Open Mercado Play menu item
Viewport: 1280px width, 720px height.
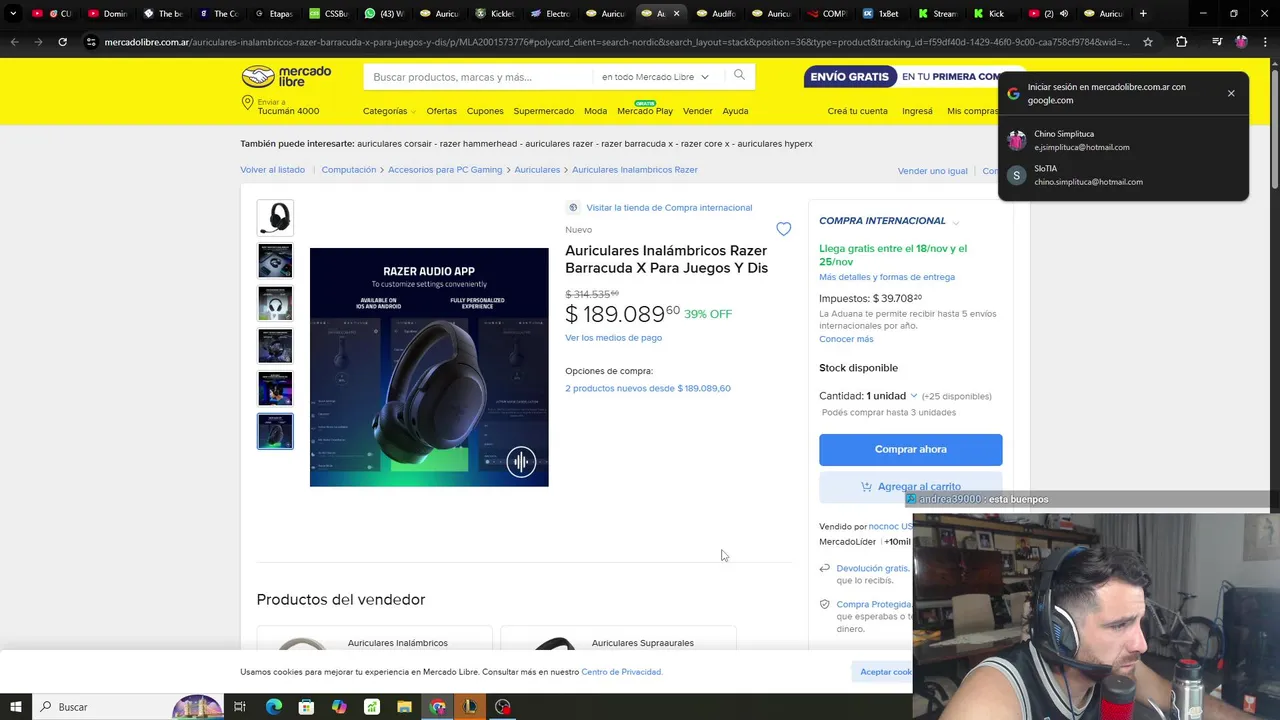click(645, 111)
